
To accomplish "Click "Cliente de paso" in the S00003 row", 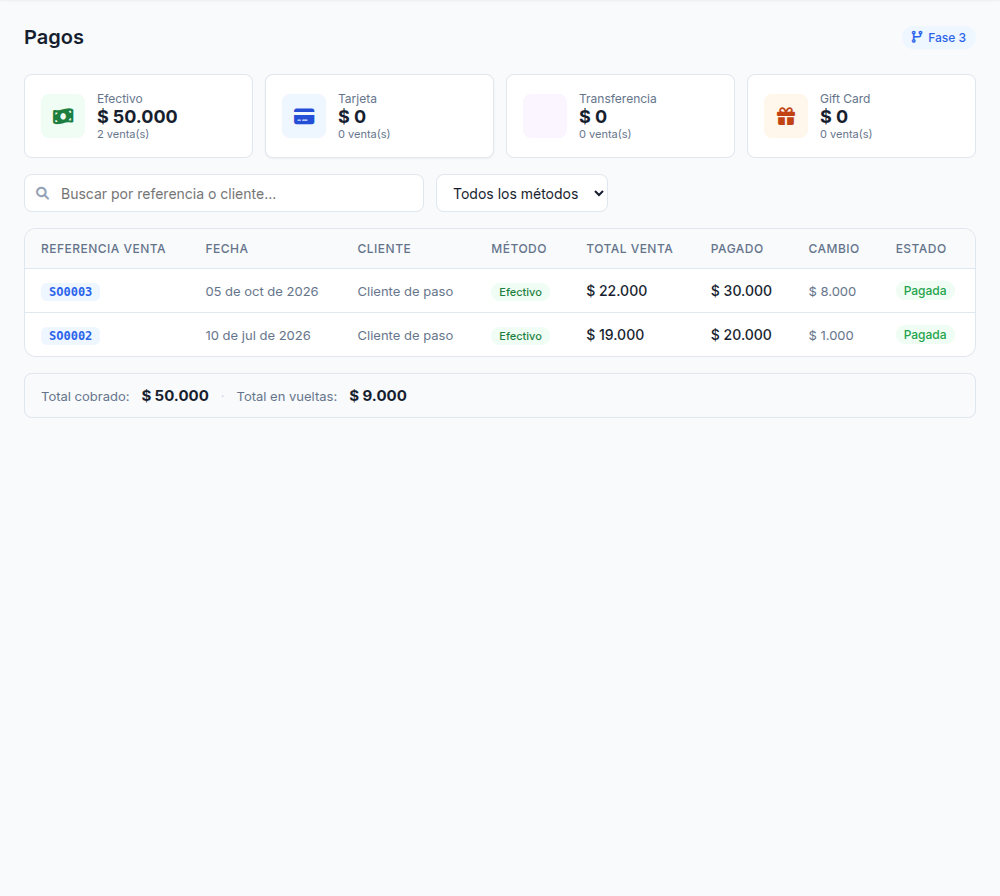I will coord(405,291).
